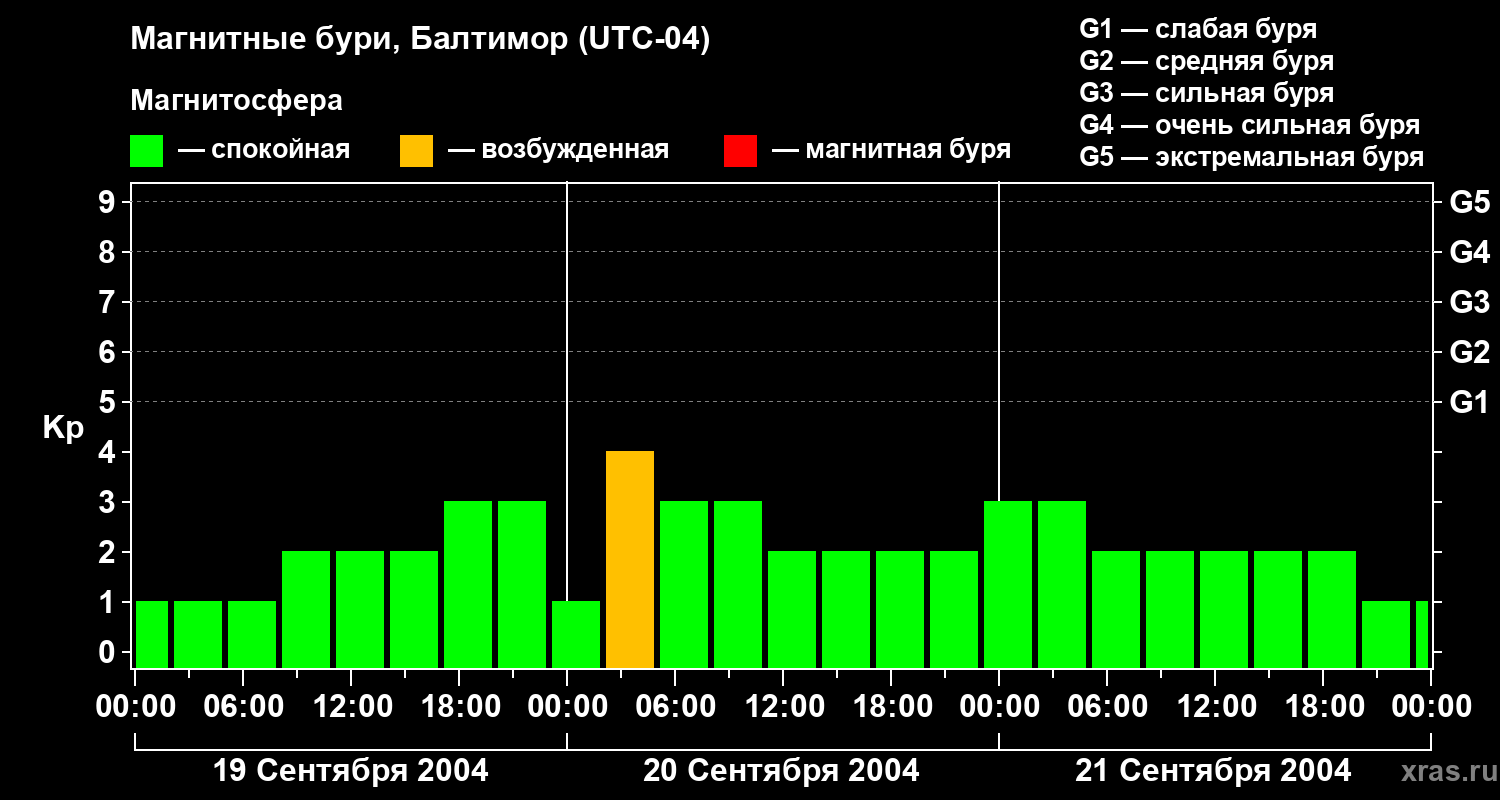Click the '18:00' tick label above '20 Сентября 2004'
This screenshot has width=1500, height=800.
point(891,707)
